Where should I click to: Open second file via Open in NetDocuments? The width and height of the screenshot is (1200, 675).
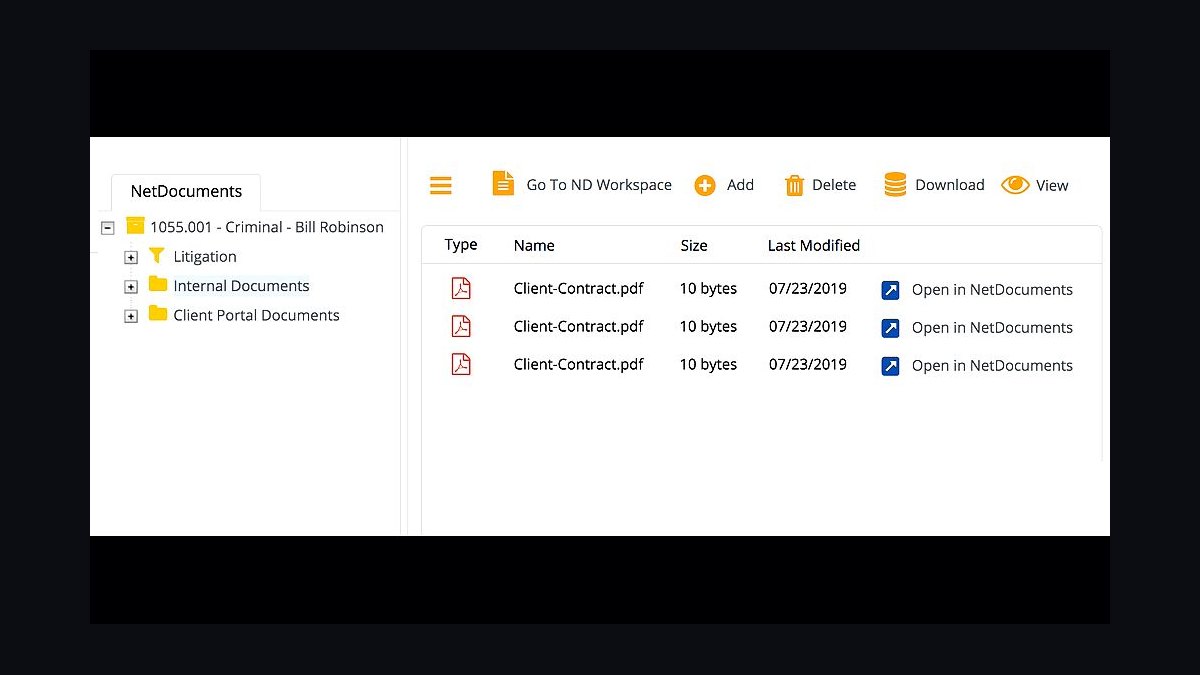(x=992, y=328)
